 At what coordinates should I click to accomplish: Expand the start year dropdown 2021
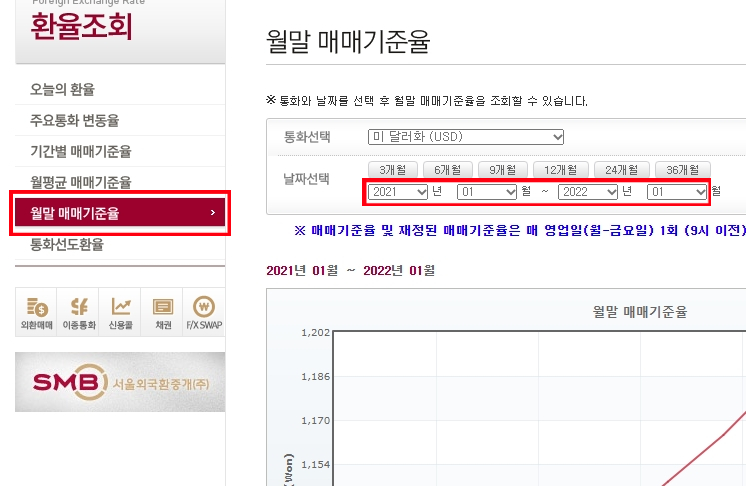click(398, 192)
